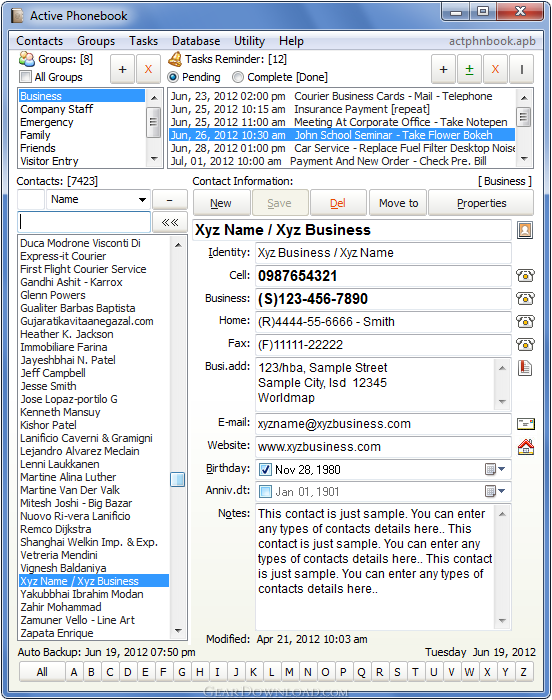The image size is (552, 700).
Task: Open the Database menu
Action: 196,41
